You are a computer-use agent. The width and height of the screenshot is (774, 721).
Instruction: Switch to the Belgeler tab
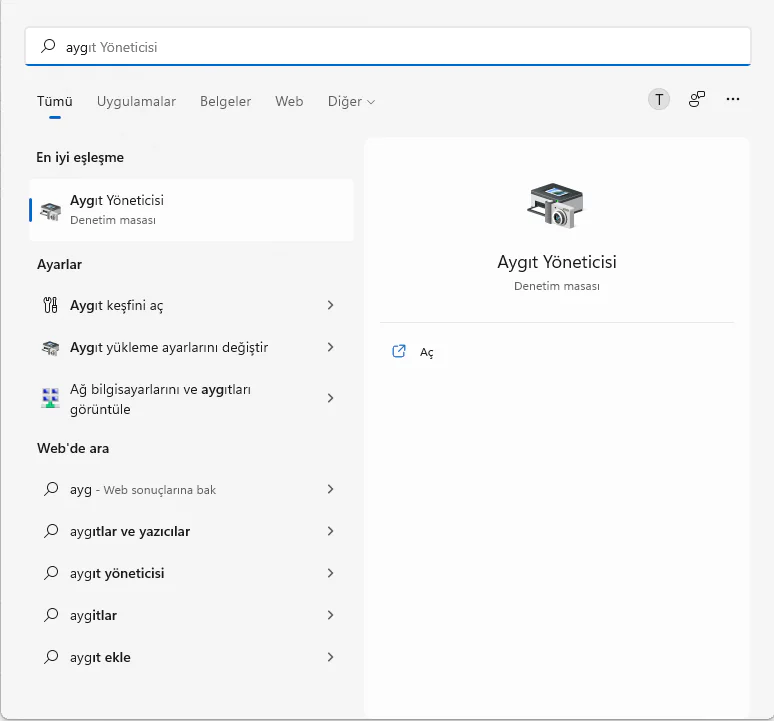(225, 101)
